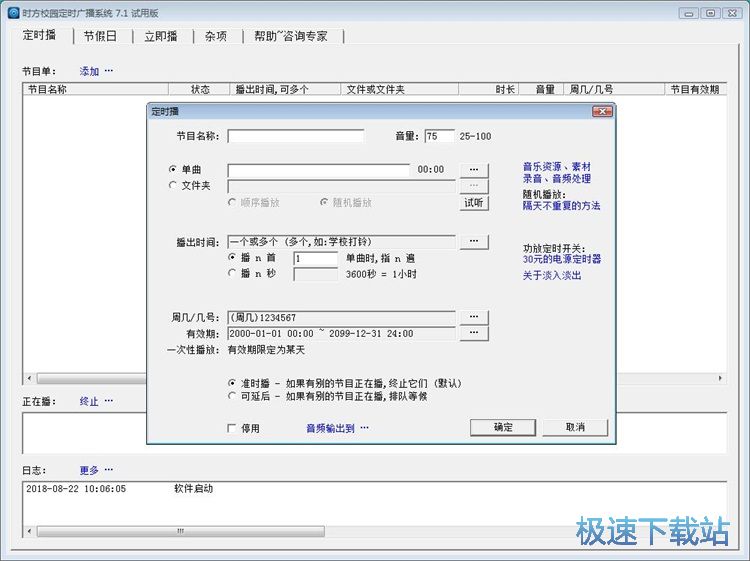Screen dimensions: 750x561
Task: Click the 节目名称 column header
Action: [96, 89]
